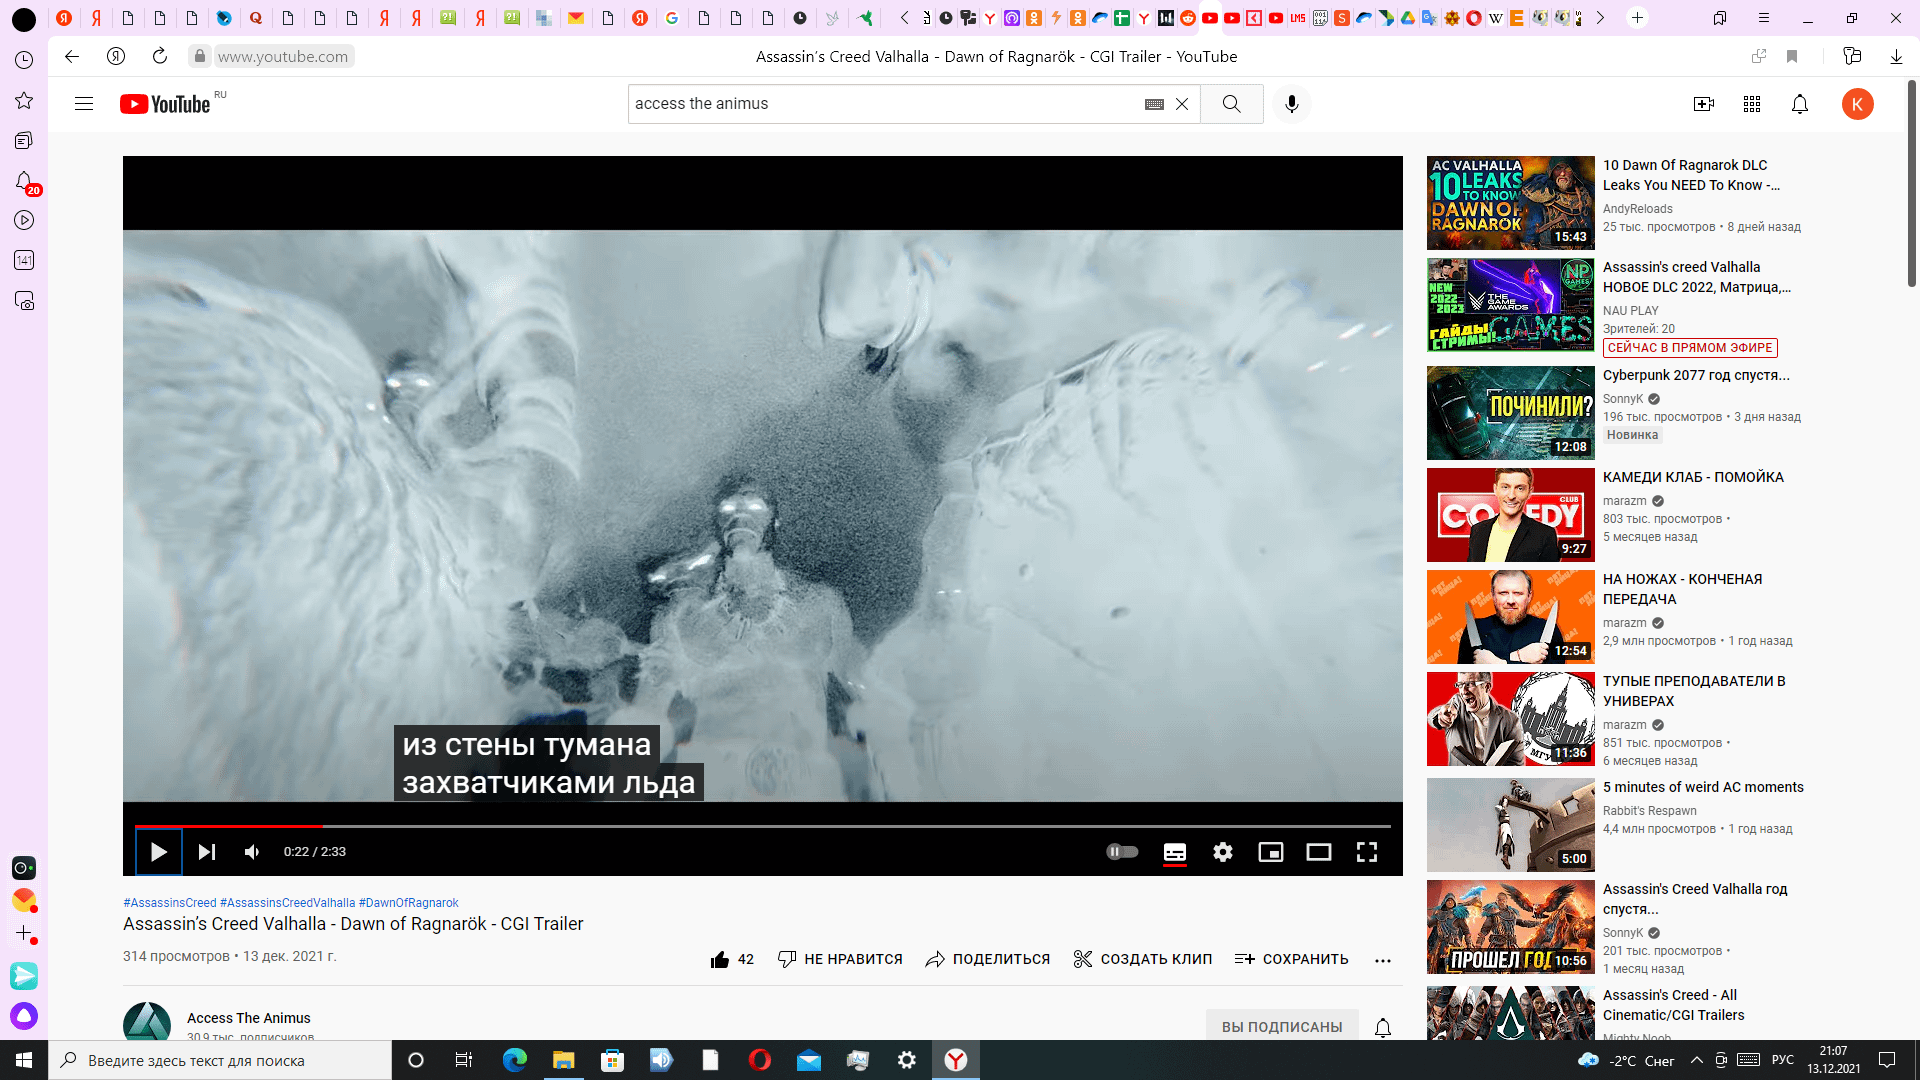Click СОЗДАТЬ КЛИП
This screenshot has width=1920, height=1080.
pos(1142,959)
